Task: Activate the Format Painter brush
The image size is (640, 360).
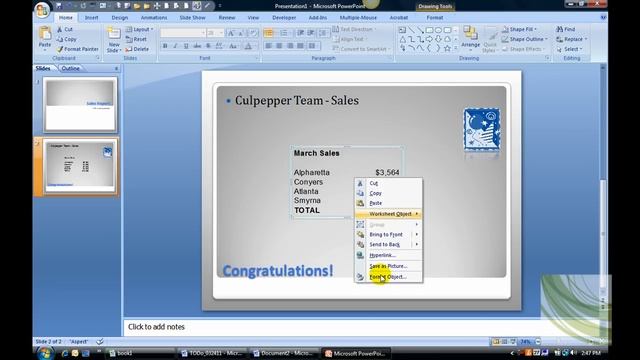Action: point(78,49)
